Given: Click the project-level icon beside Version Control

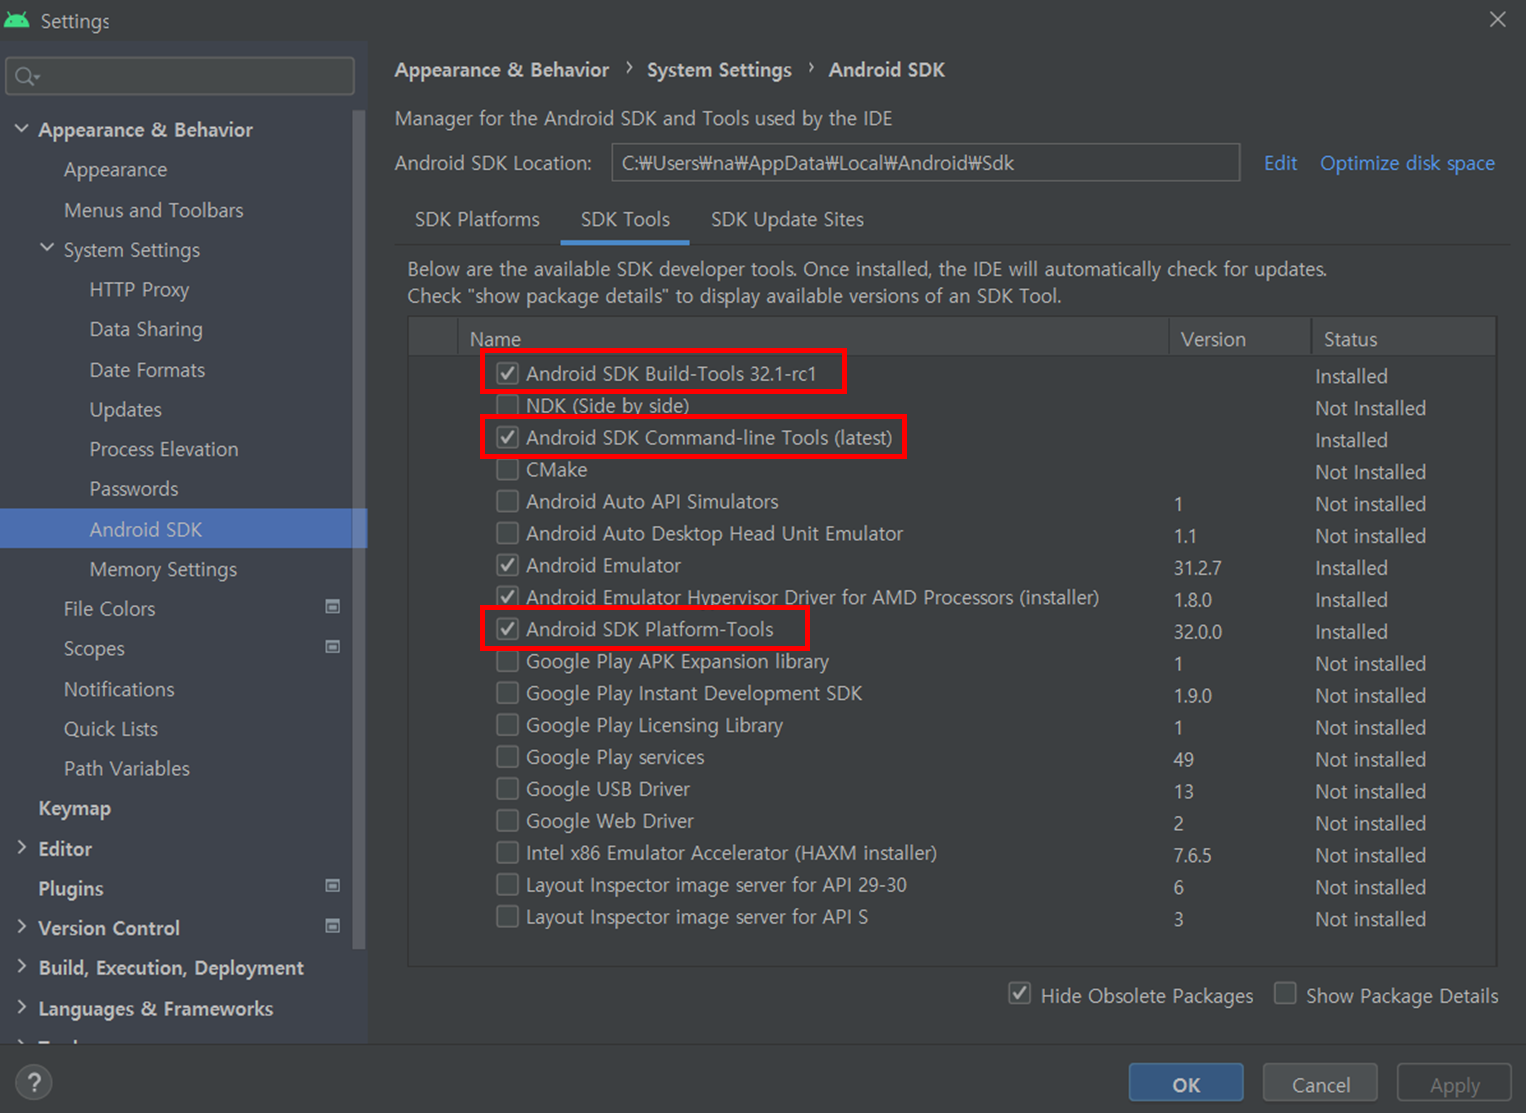Looking at the screenshot, I should pos(333,926).
